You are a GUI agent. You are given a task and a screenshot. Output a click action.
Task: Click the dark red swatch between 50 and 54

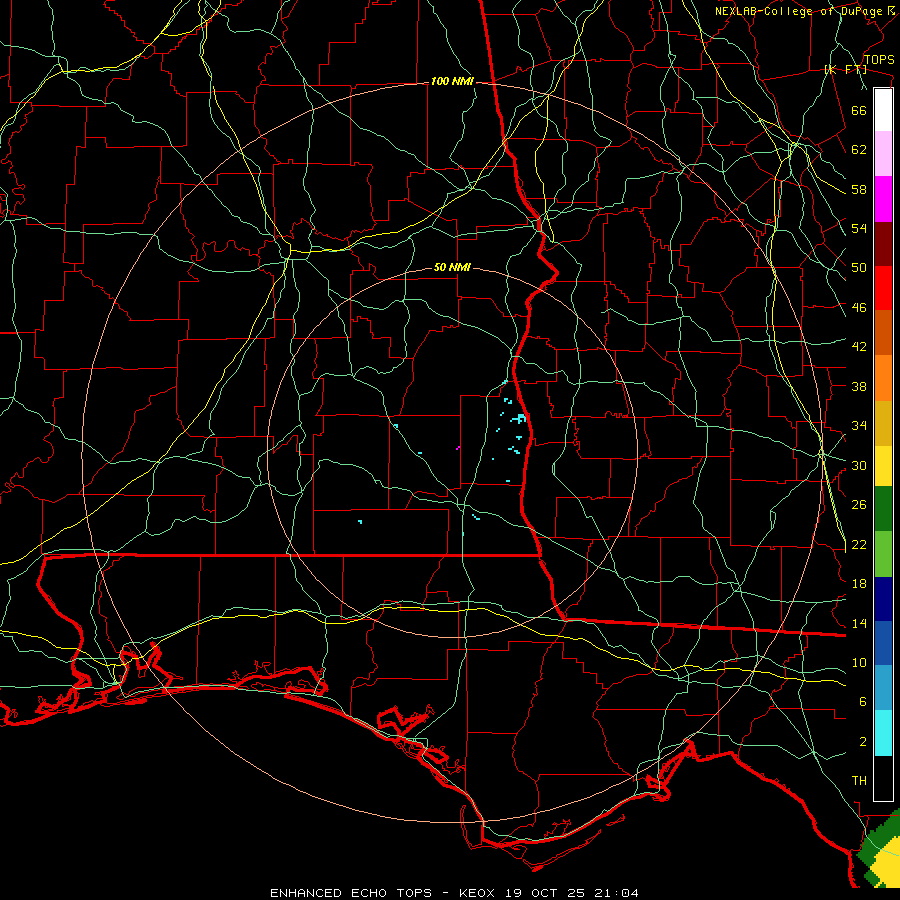(883, 244)
